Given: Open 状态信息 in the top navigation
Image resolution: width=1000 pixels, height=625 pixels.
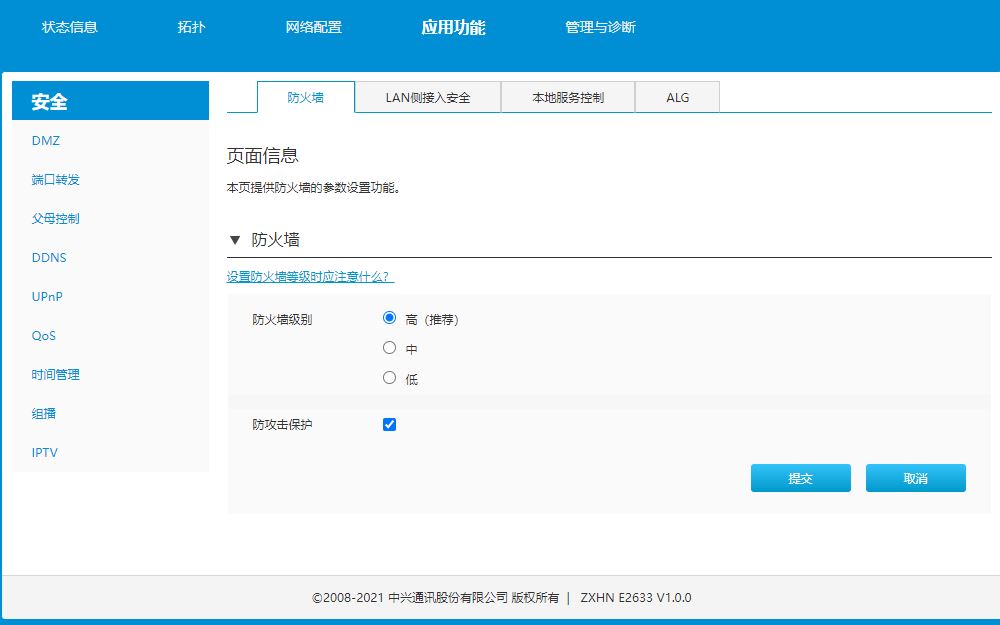Looking at the screenshot, I should (x=70, y=27).
